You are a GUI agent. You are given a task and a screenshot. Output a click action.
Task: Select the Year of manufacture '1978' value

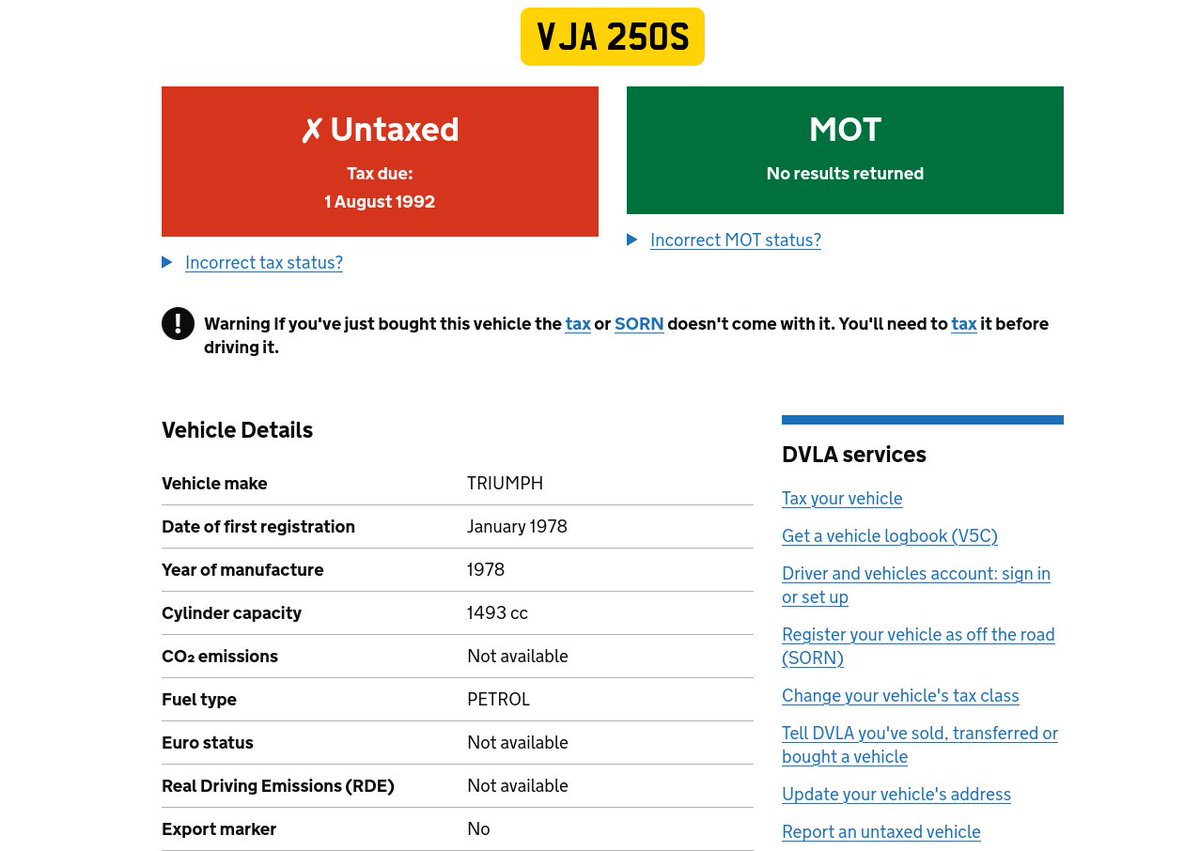(486, 569)
